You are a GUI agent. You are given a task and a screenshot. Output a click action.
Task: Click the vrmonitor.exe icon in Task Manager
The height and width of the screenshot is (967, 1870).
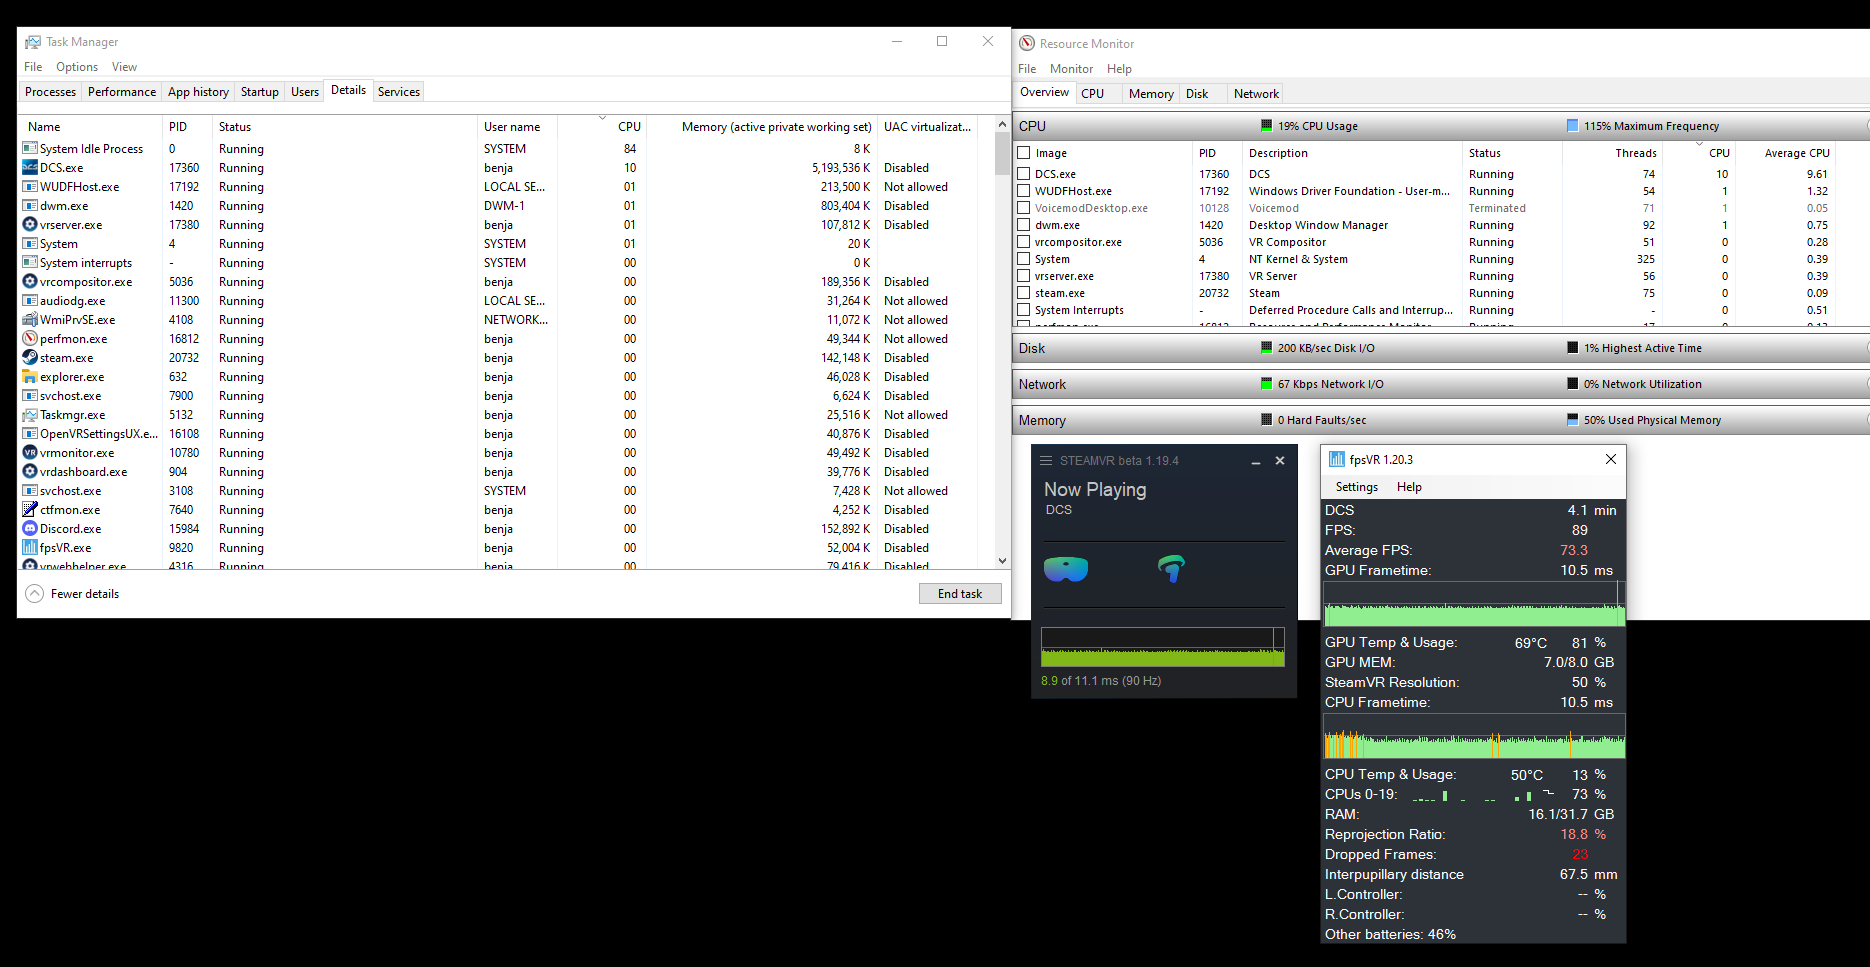(30, 453)
